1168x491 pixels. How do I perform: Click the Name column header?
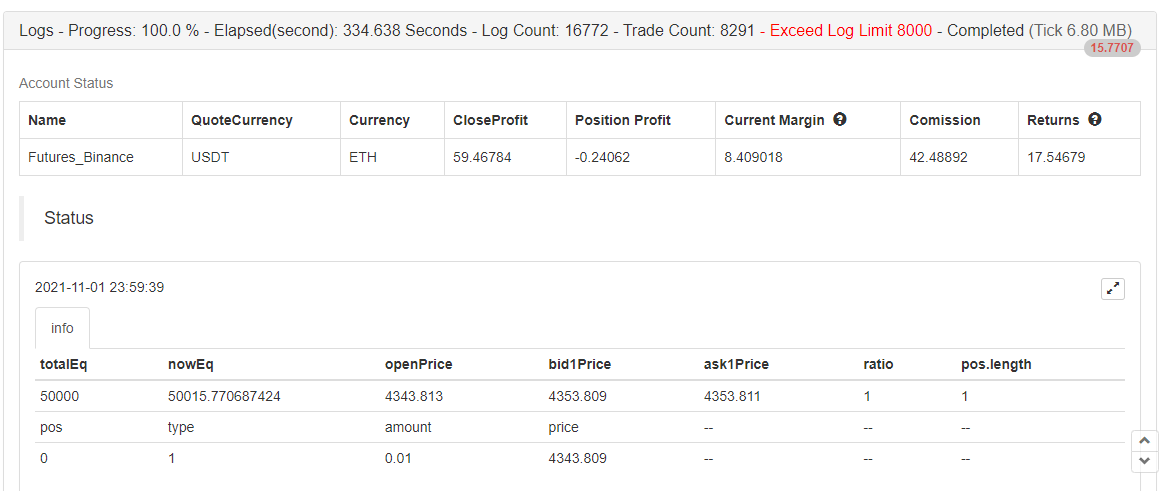pyautogui.click(x=47, y=120)
